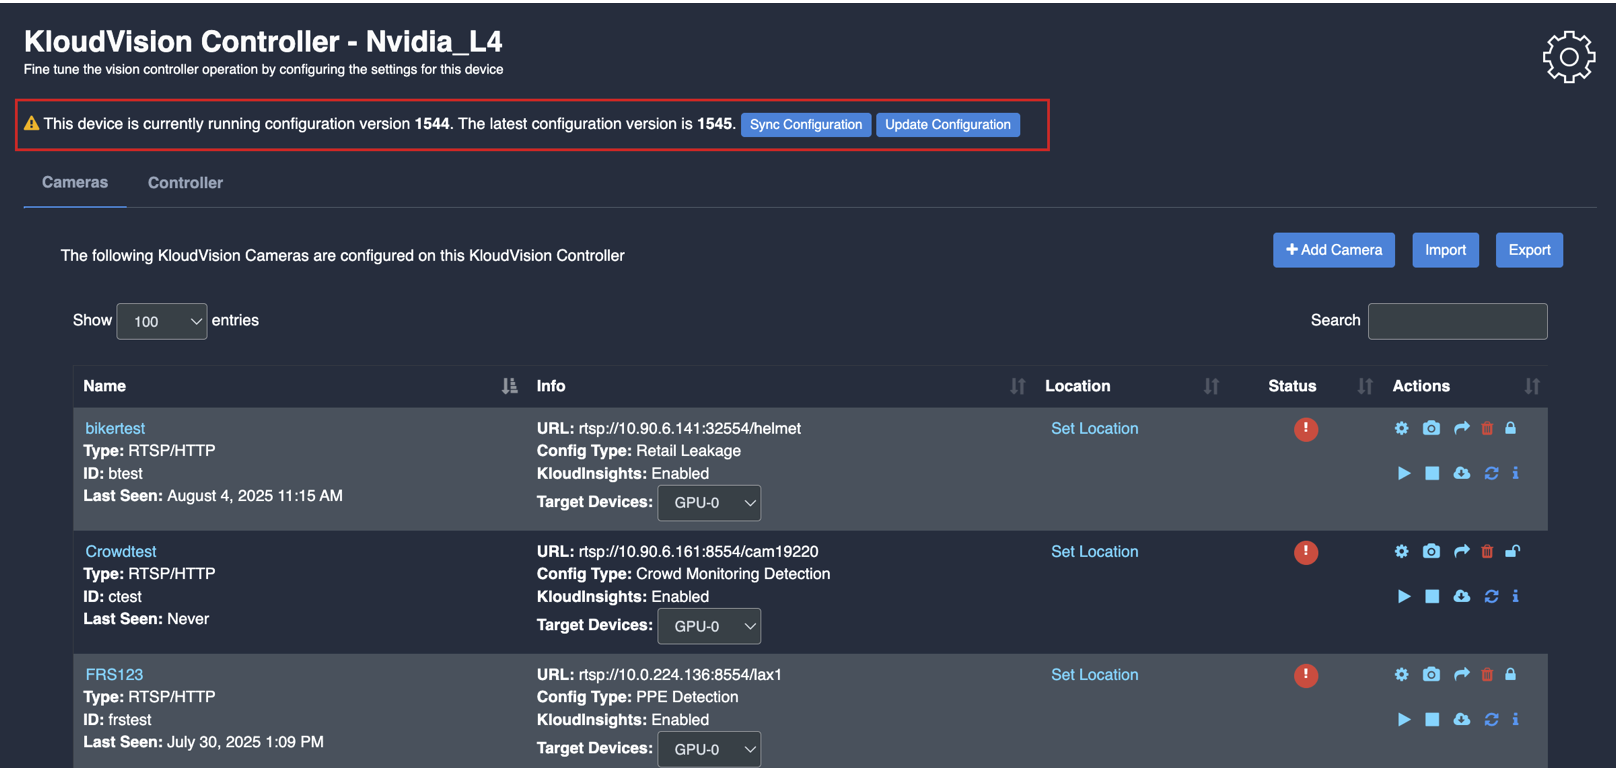Click share arrow icon for FRS123
Viewport: 1616px width, 768px height.
click(1461, 674)
